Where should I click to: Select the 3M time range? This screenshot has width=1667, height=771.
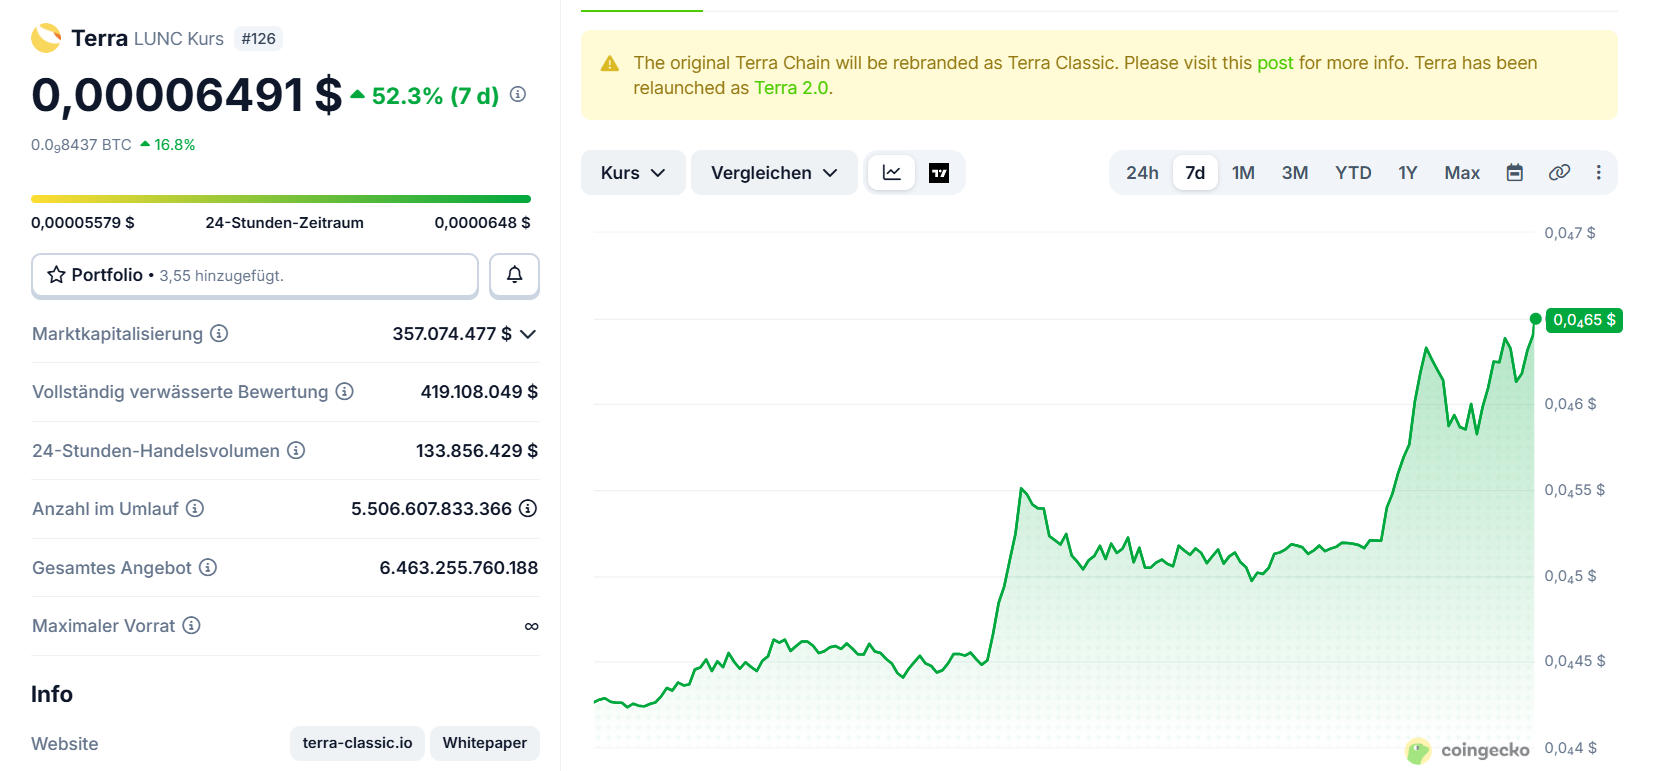point(1295,173)
